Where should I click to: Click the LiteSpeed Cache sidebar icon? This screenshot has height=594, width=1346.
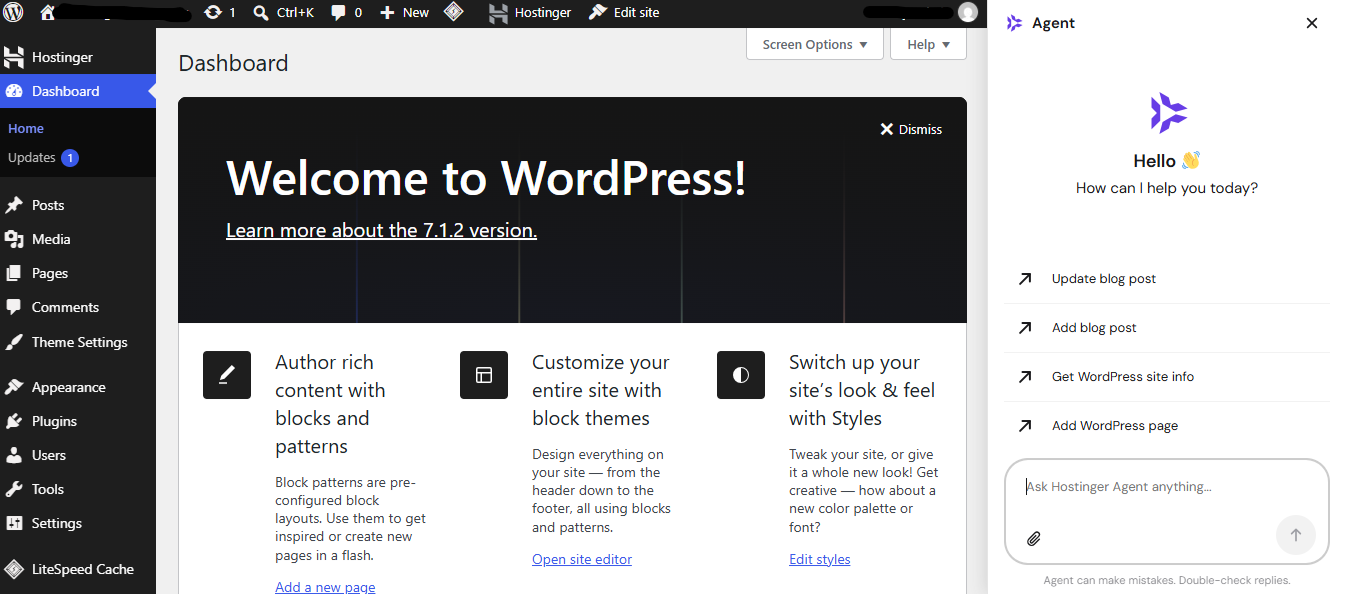[14, 569]
